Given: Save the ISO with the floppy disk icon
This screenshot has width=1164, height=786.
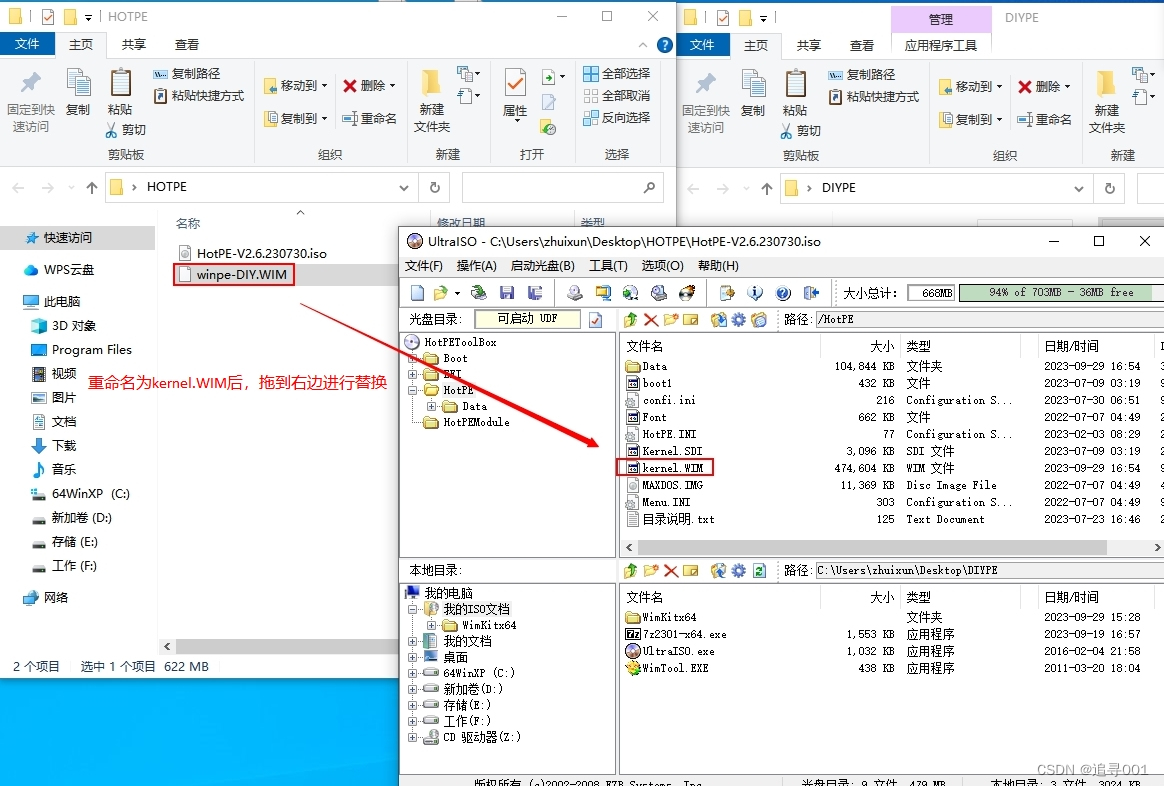Looking at the screenshot, I should coord(507,293).
